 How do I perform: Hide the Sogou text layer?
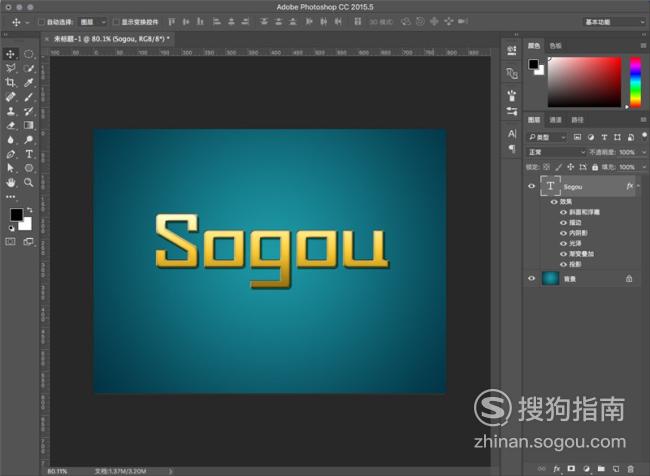tap(531, 186)
